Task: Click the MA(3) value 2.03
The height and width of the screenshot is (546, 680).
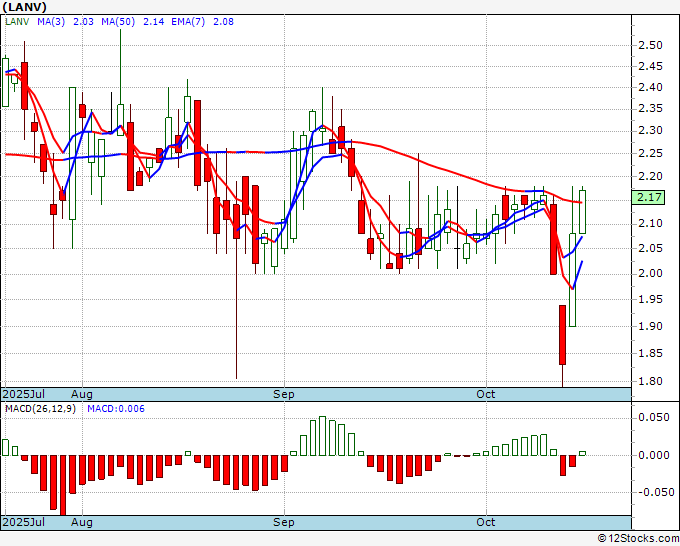Action: click(x=83, y=22)
